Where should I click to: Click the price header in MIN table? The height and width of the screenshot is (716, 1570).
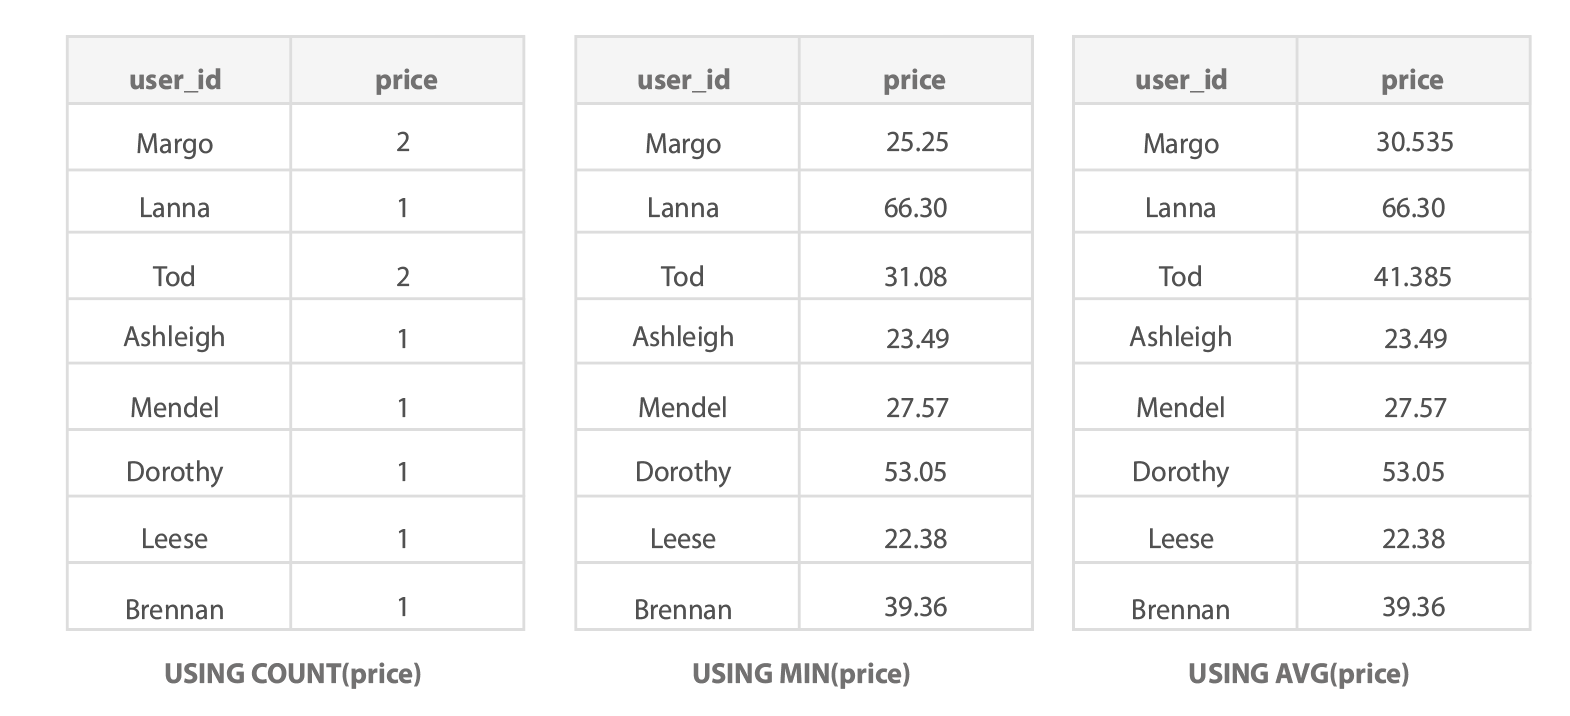pos(914,81)
